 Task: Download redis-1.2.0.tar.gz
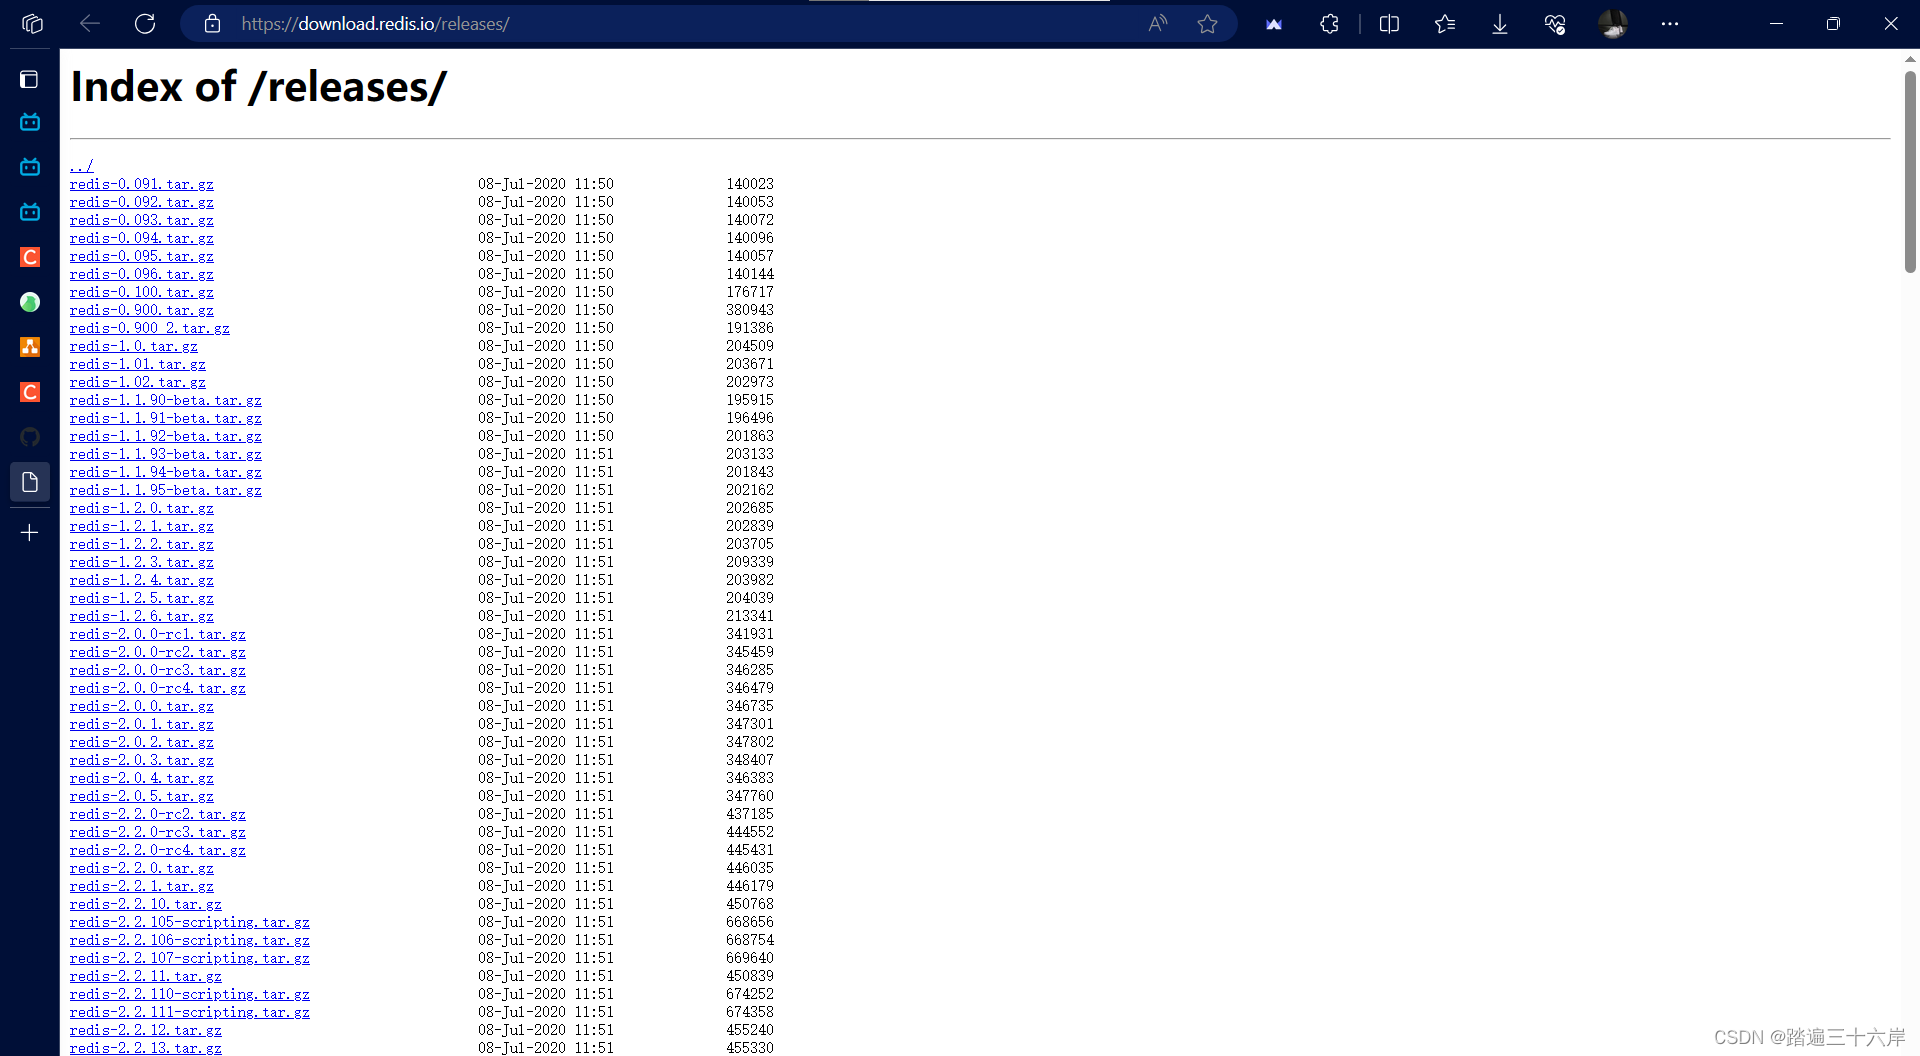click(x=141, y=508)
